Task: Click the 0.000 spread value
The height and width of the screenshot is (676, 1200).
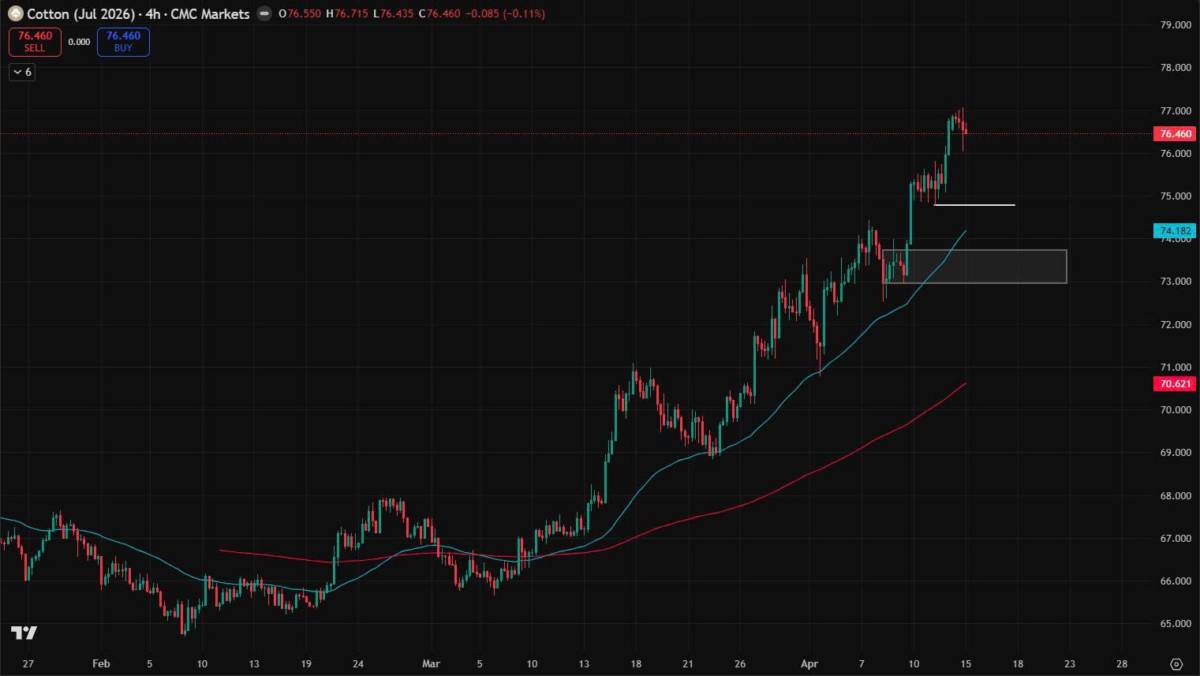Action: click(79, 42)
